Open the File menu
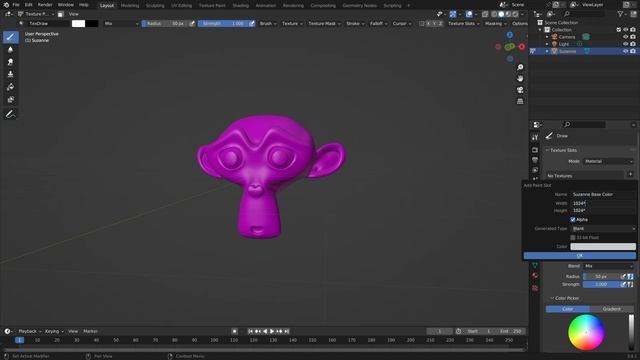This screenshot has width=640, height=360. [16, 5]
